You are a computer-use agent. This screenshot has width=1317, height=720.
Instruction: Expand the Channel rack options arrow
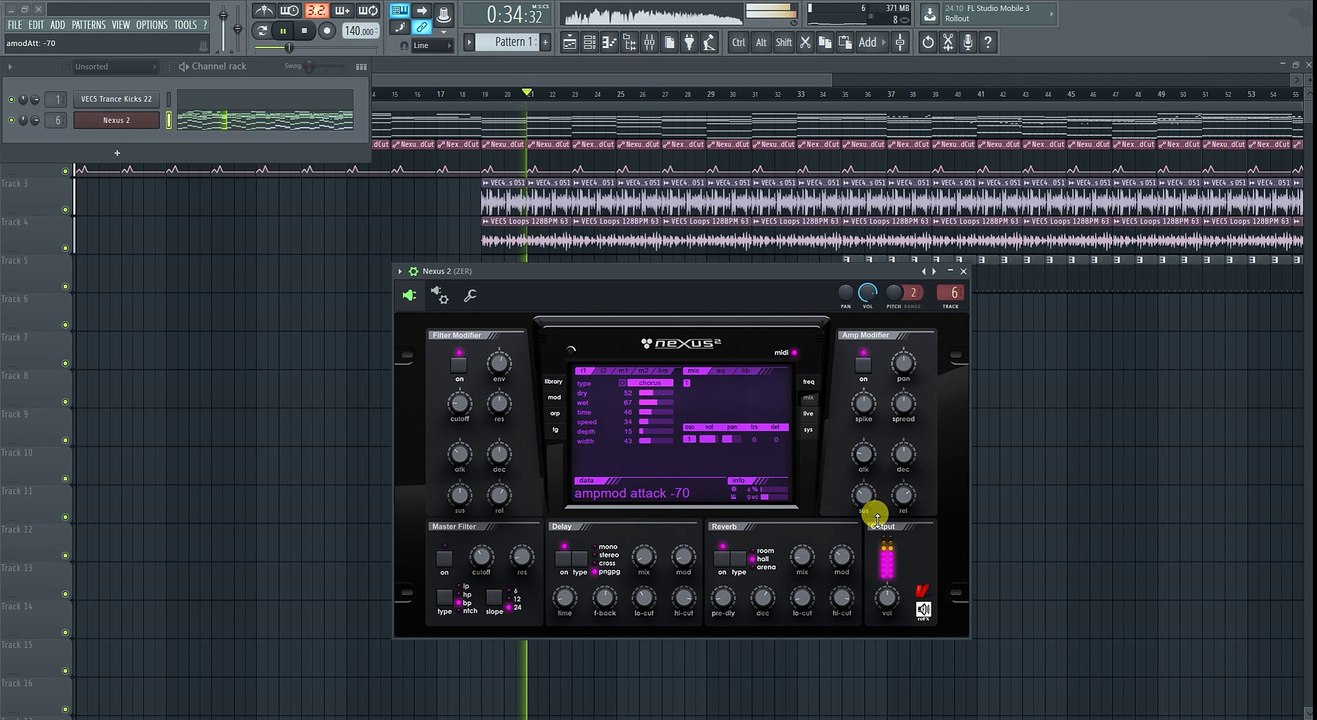click(10, 66)
